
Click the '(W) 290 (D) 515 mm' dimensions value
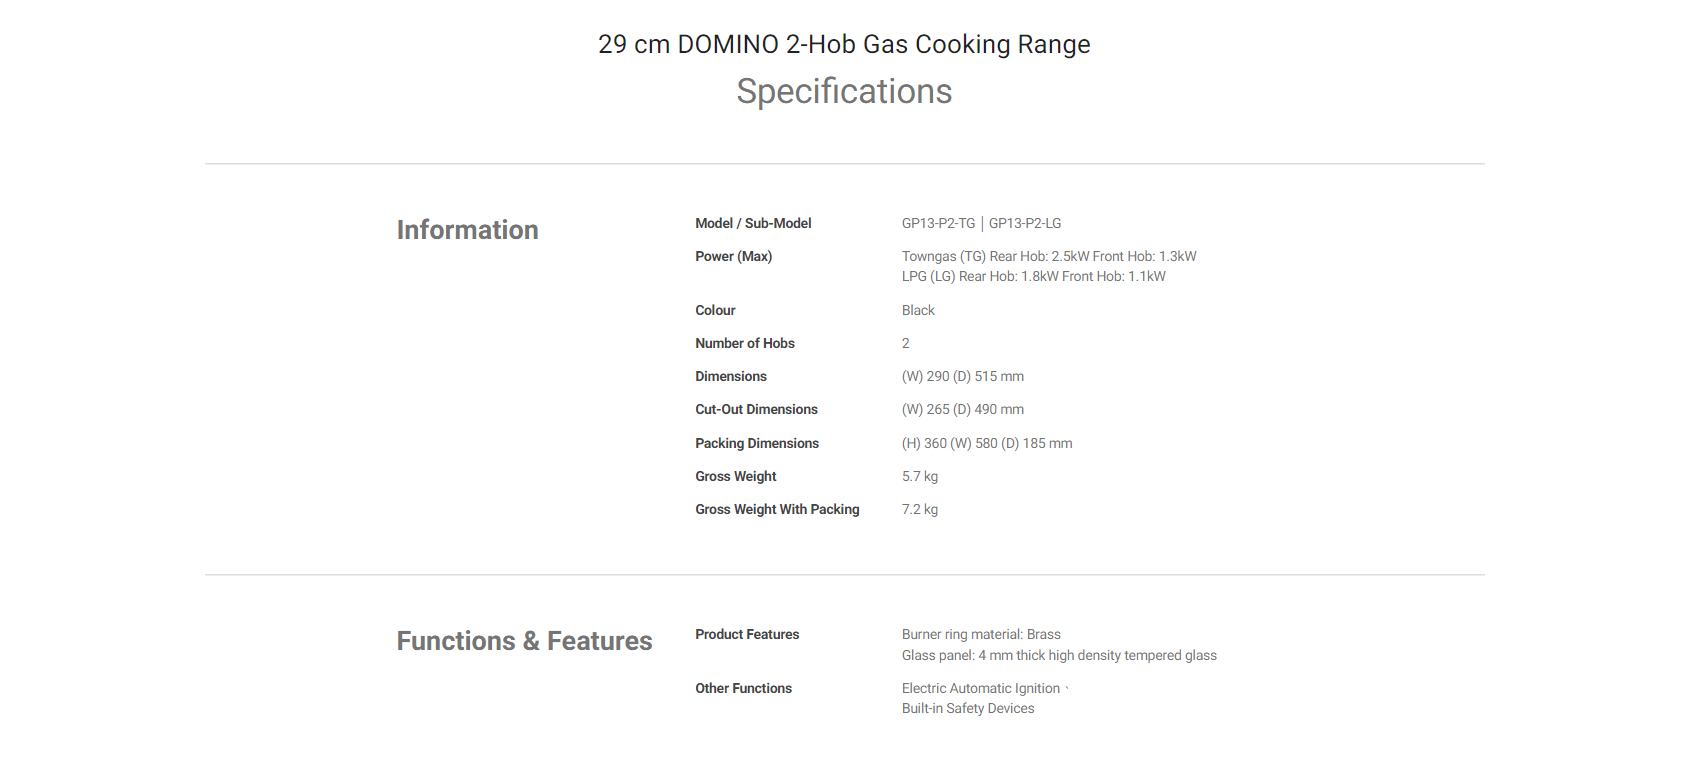pos(962,376)
